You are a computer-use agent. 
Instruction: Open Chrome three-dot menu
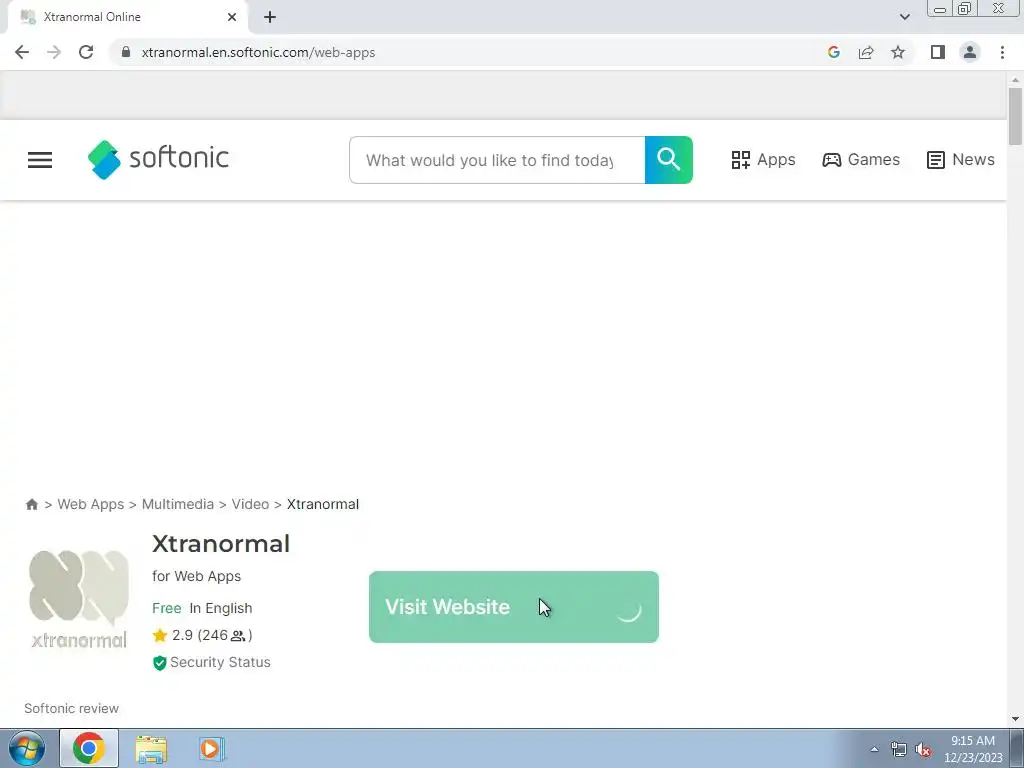[1002, 52]
